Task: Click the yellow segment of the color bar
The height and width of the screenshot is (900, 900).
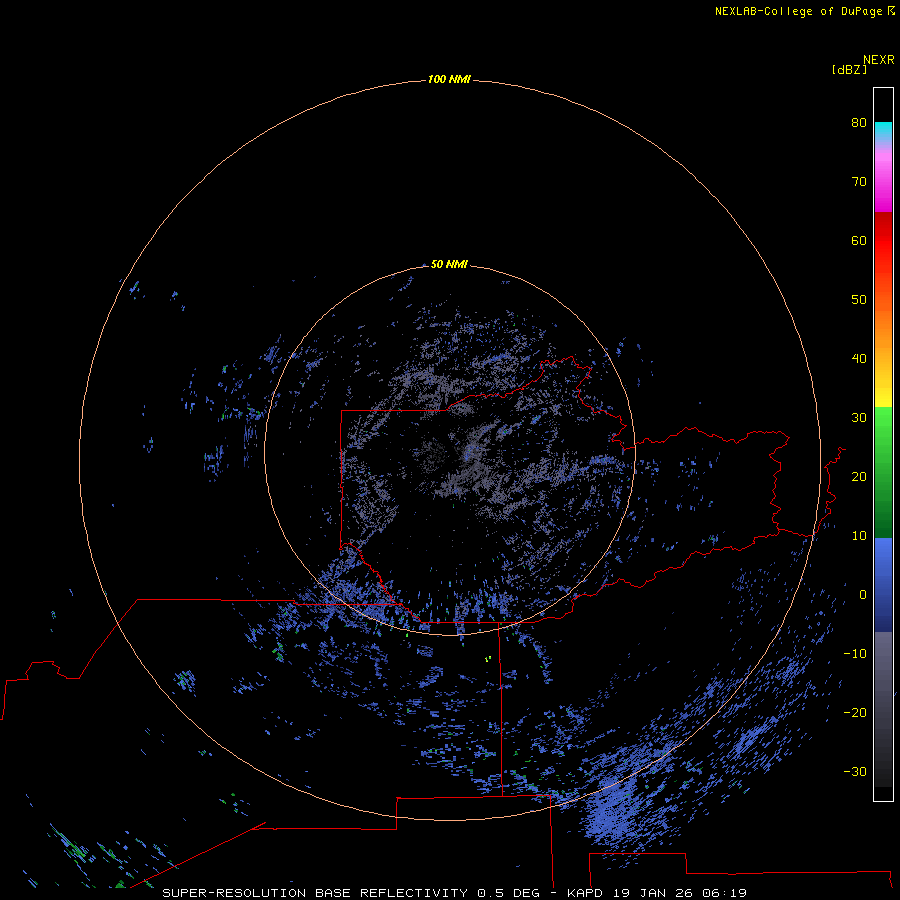Action: (883, 396)
